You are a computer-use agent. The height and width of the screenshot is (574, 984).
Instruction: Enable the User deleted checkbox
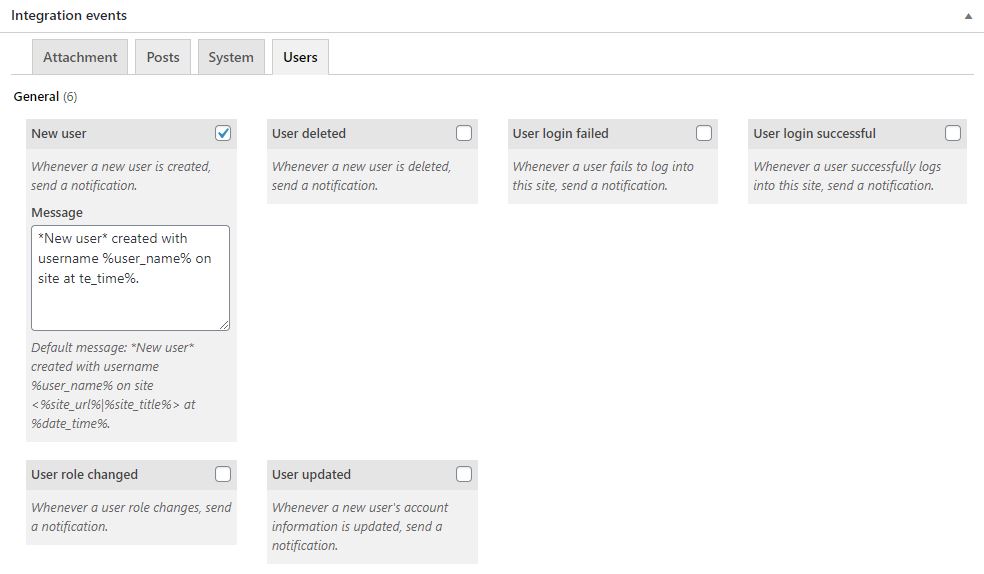coord(464,133)
